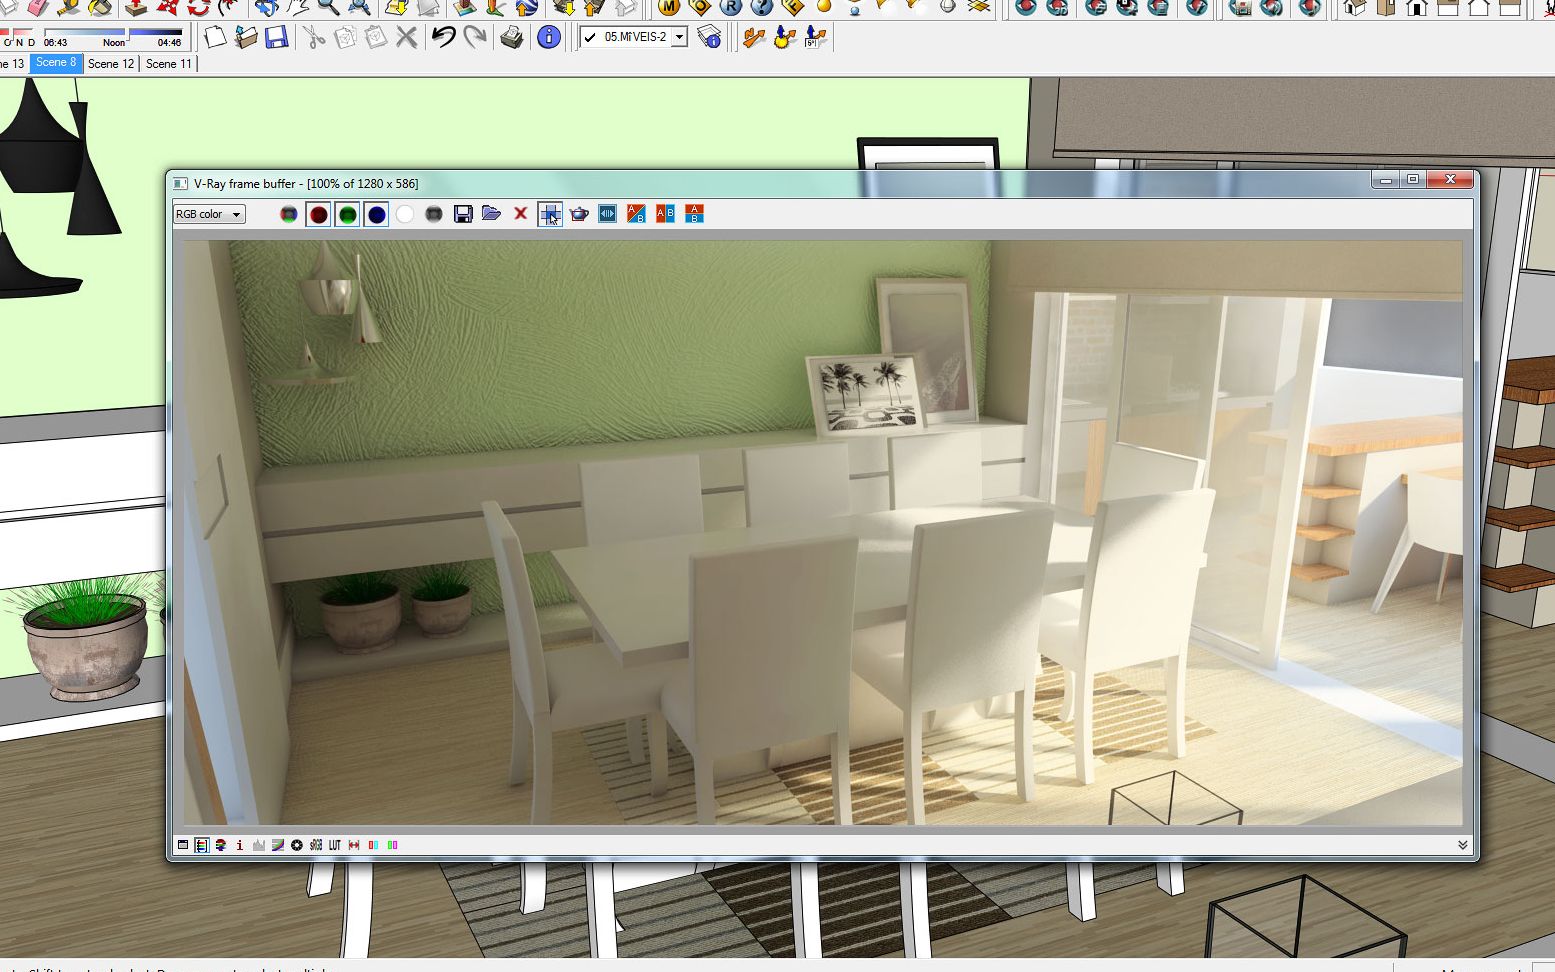
Task: Save rendered image in frame buffer
Action: 463,214
